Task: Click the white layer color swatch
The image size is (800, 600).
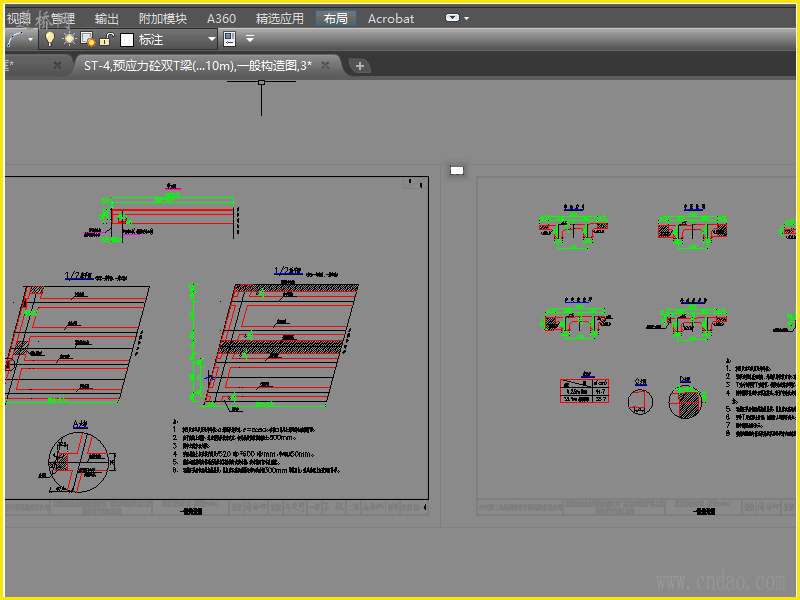Action: pos(126,40)
